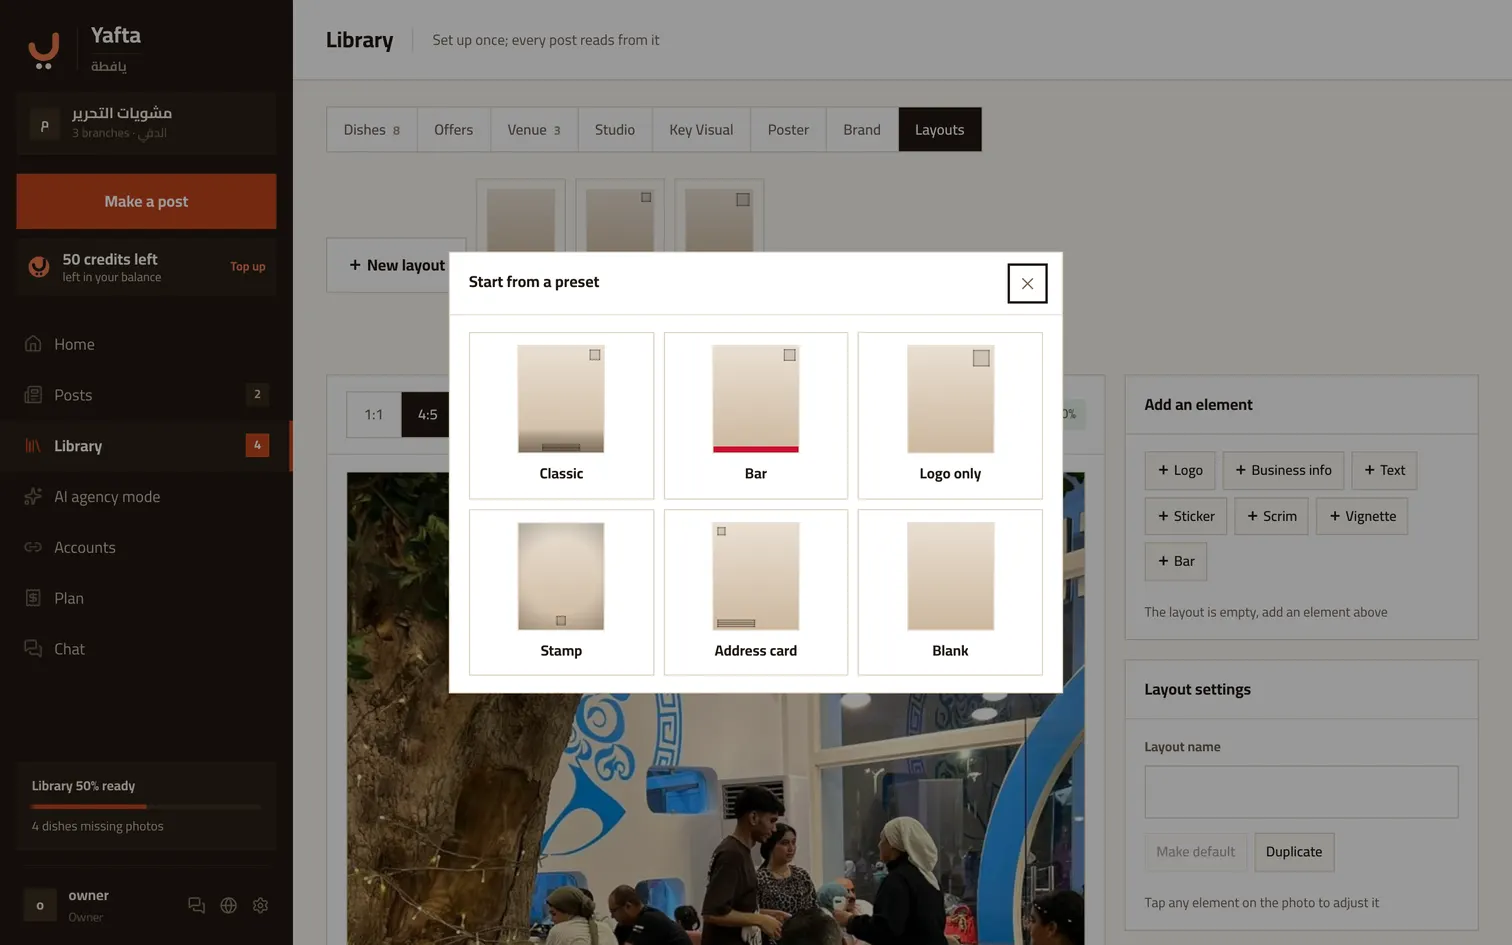Choose the Blank preset

(x=950, y=592)
